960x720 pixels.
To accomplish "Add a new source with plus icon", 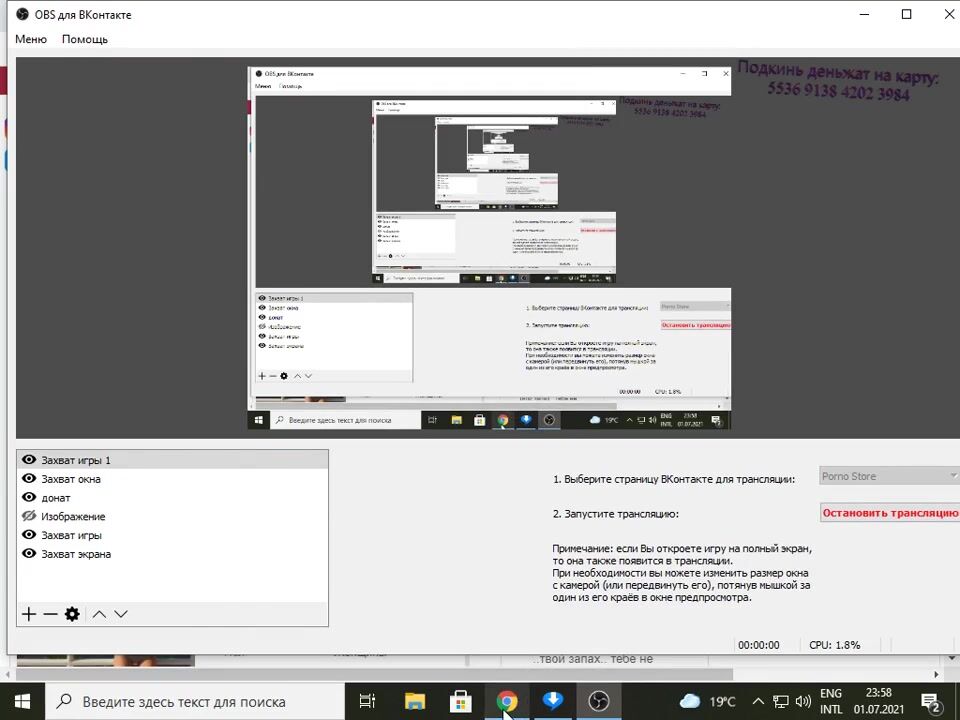I will pos(29,614).
